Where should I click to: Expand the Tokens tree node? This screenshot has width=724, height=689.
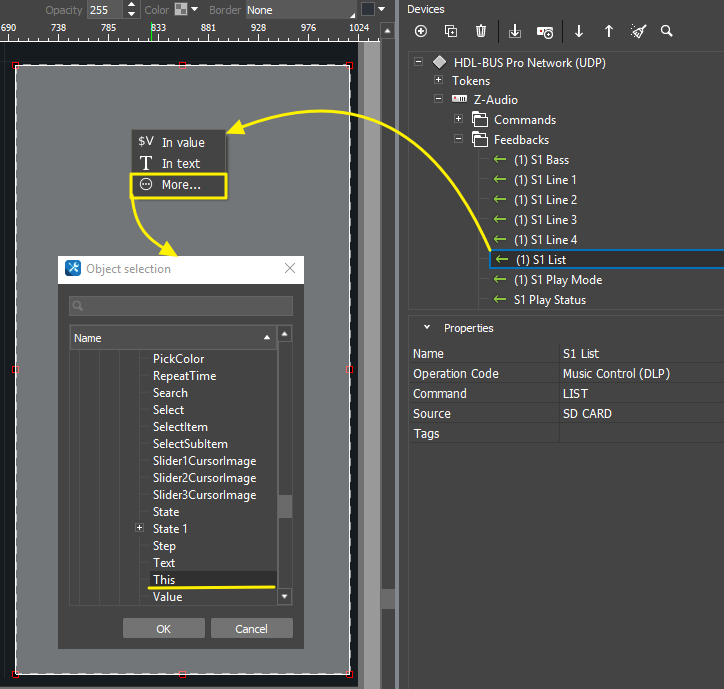pyautogui.click(x=438, y=80)
